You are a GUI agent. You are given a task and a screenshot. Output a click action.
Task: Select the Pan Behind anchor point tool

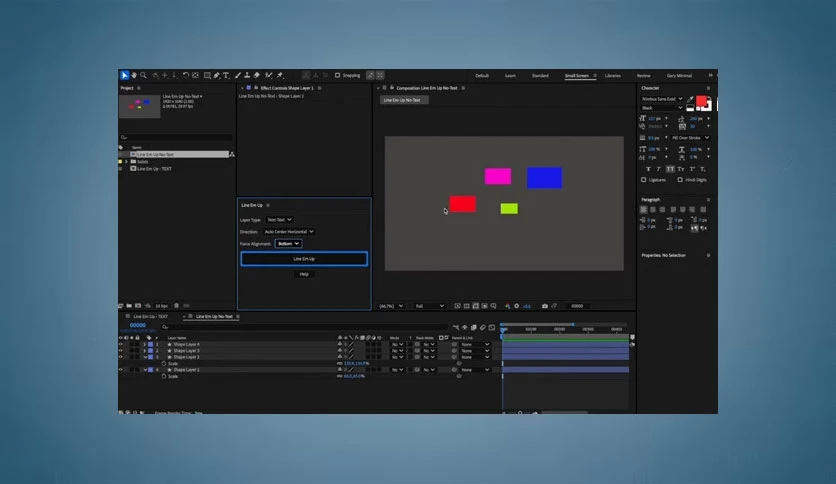[196, 75]
